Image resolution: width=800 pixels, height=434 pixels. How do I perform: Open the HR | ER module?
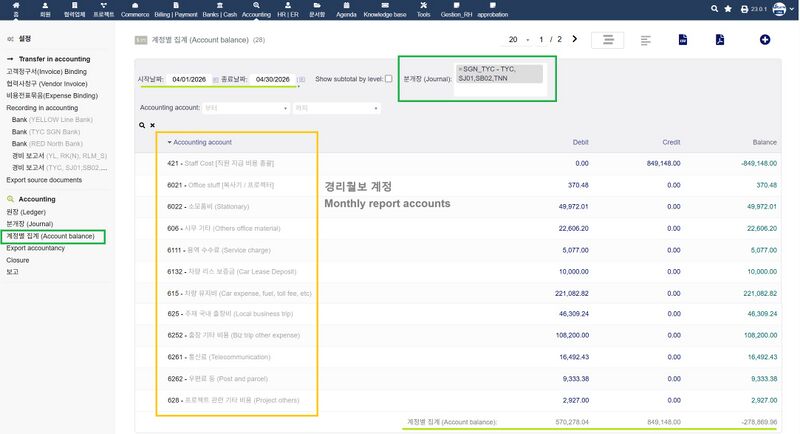pyautogui.click(x=288, y=10)
